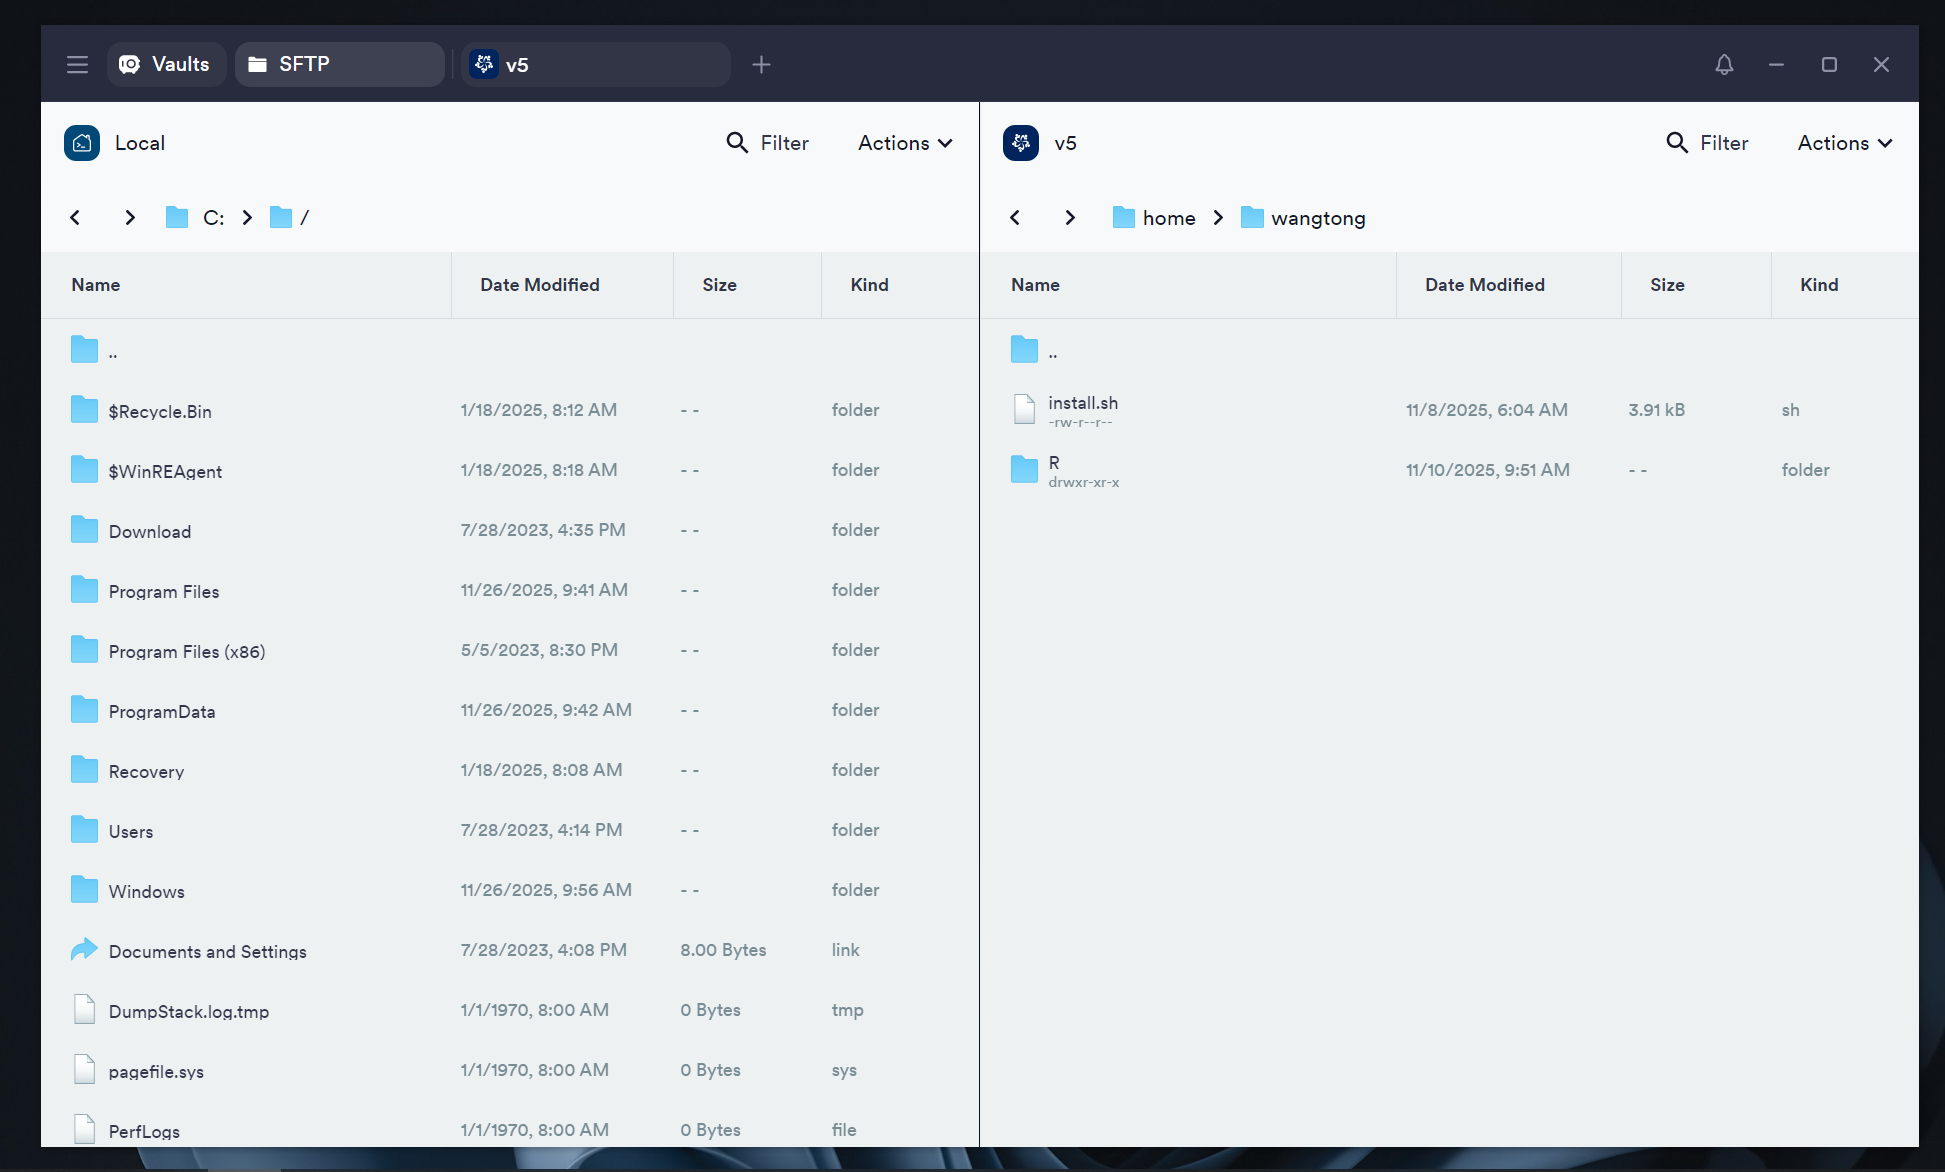Expand Actions dropdown in Local pane

905,143
